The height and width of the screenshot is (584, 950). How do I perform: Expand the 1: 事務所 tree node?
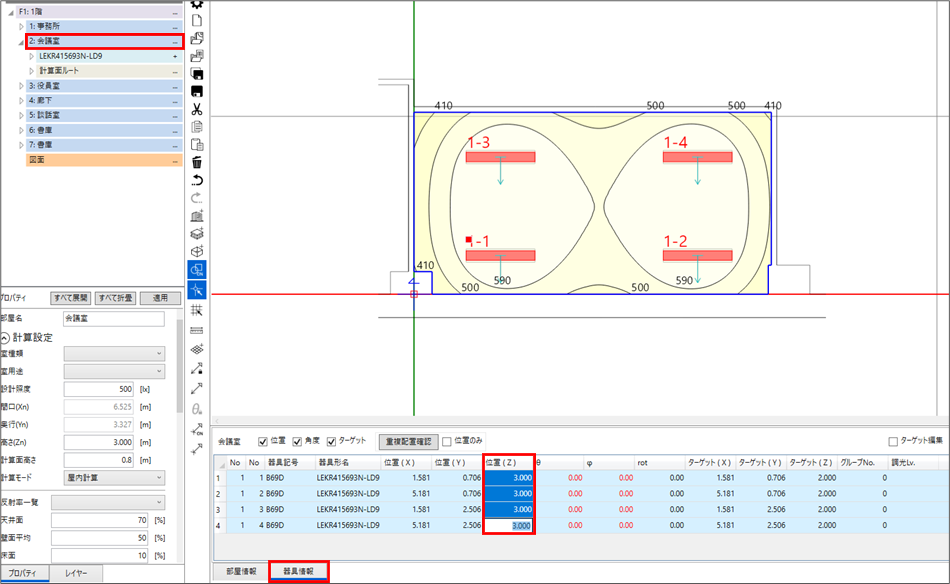[21, 27]
